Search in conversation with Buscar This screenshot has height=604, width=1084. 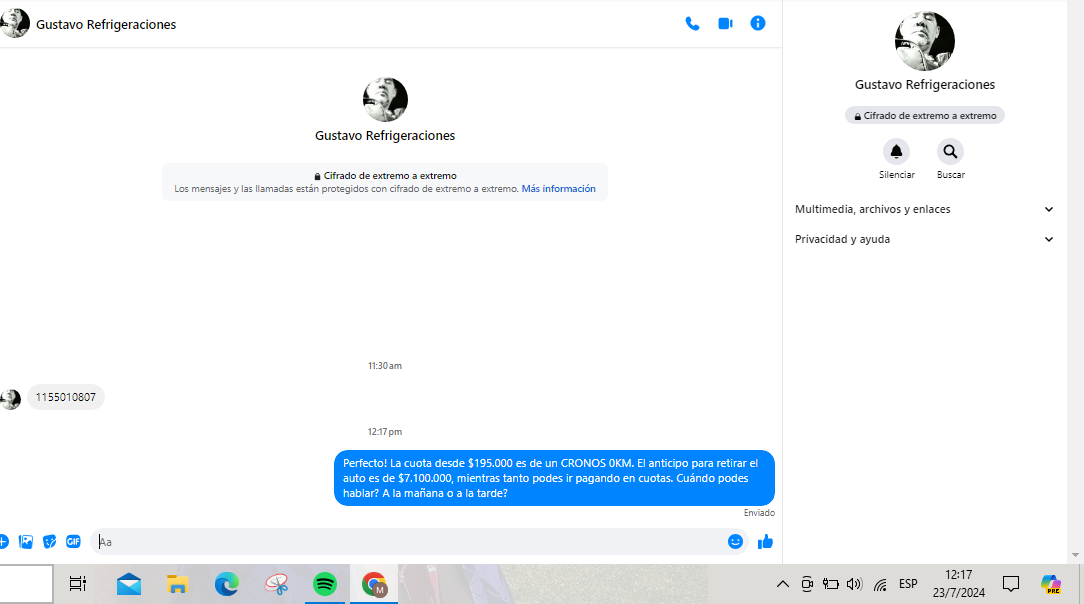pos(950,152)
